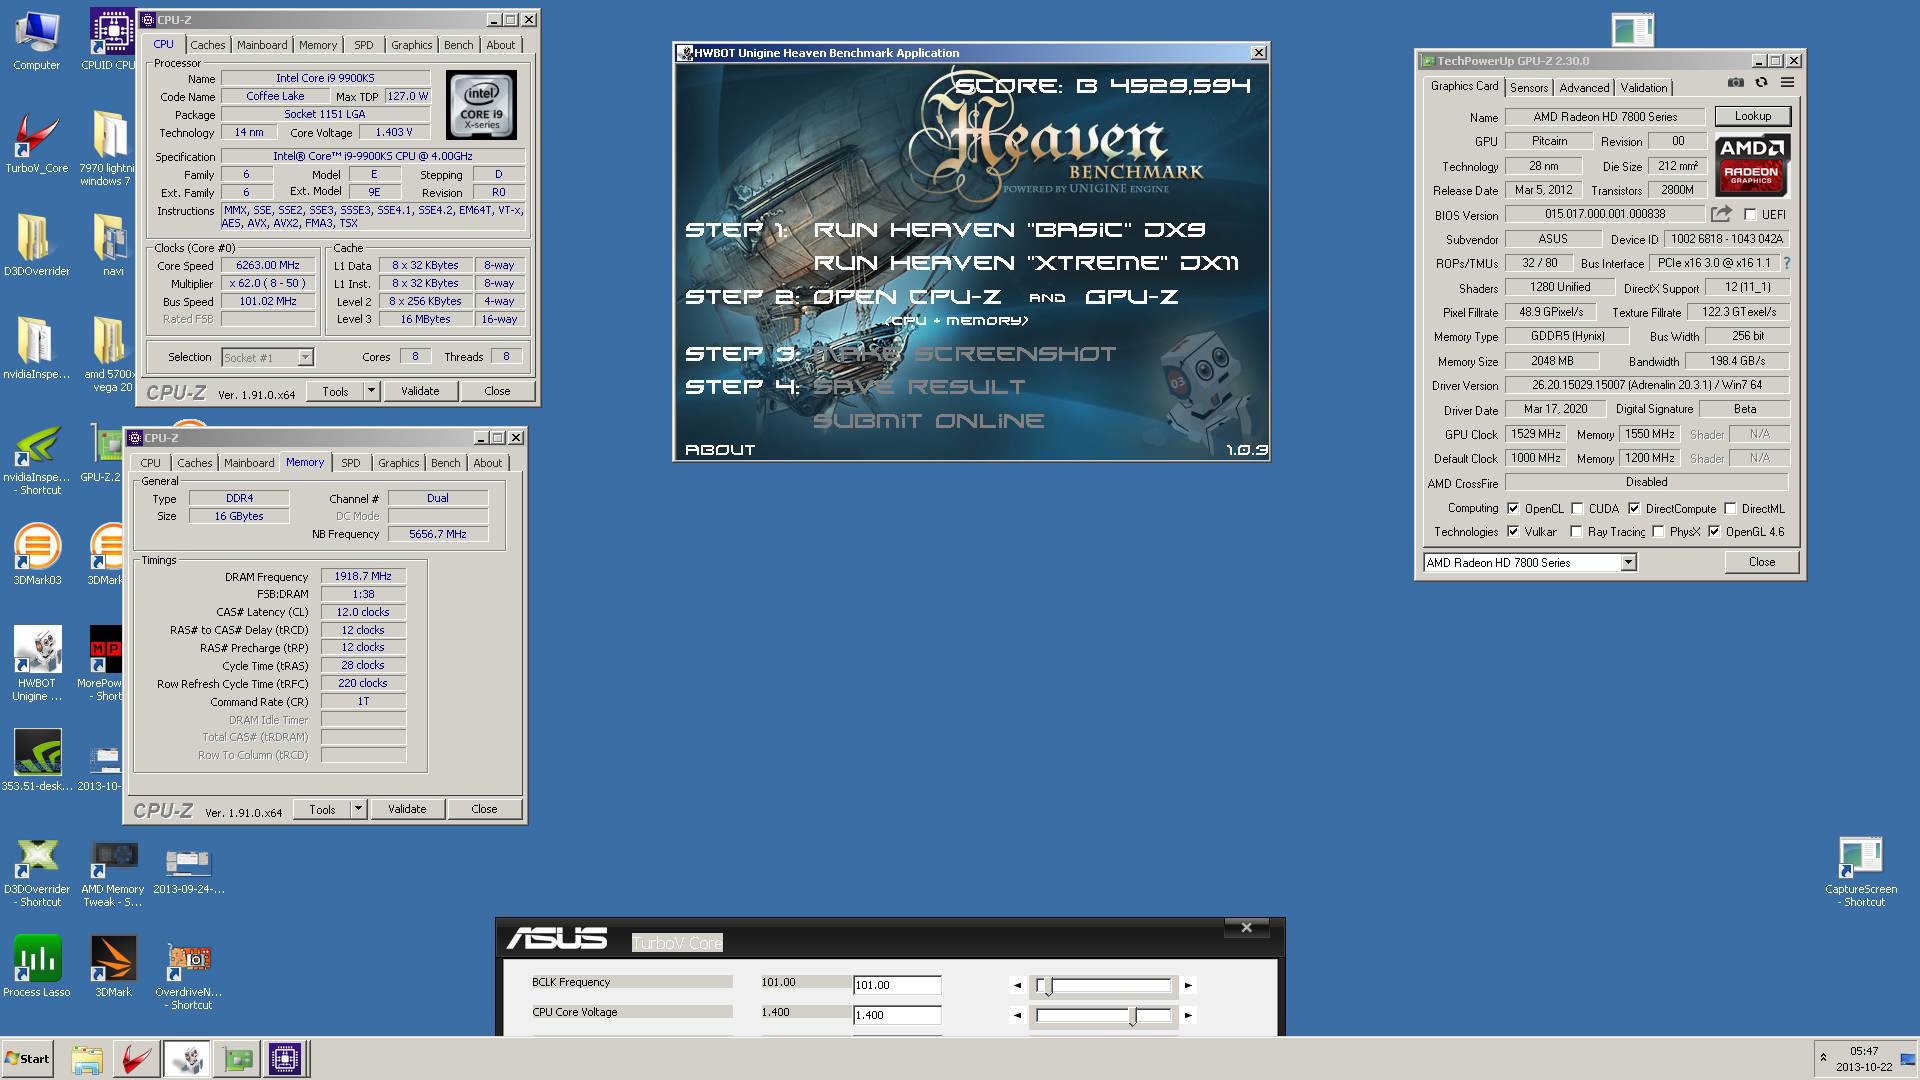Launch the TurboV_Core desktop shortcut

[x=36, y=142]
